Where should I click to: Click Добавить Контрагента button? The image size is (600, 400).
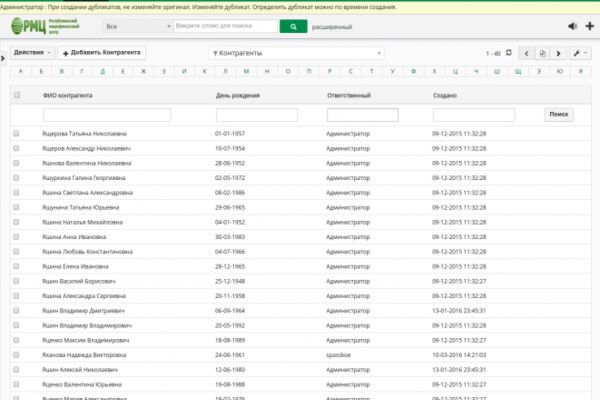[x=102, y=53]
